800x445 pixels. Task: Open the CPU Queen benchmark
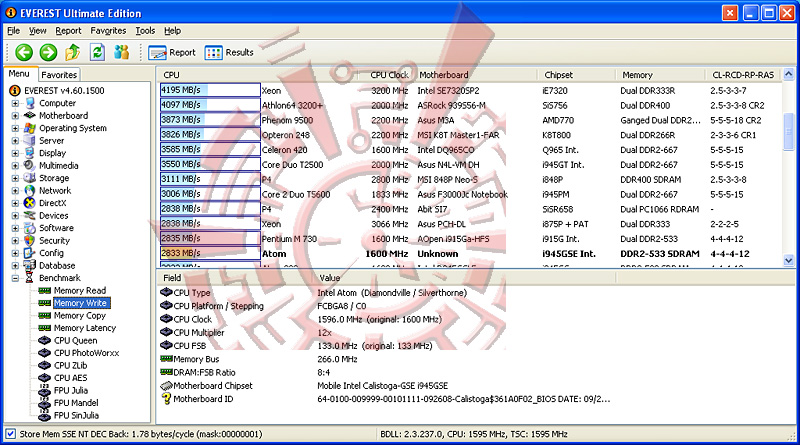click(x=76, y=340)
